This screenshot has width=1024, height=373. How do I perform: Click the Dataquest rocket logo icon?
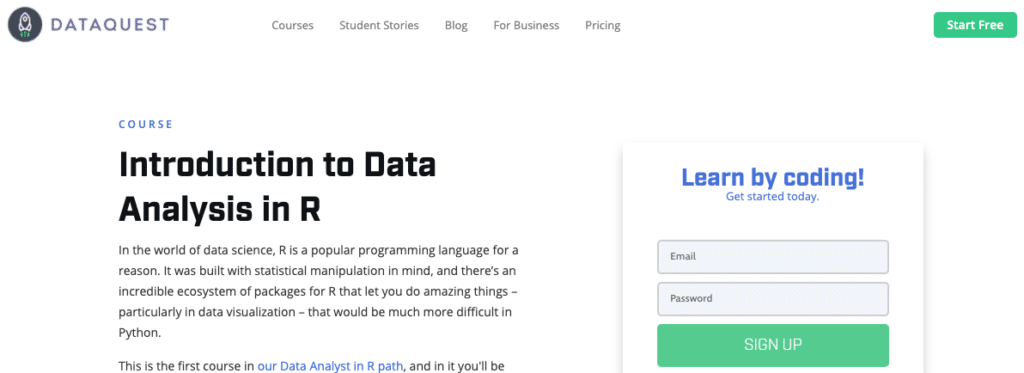pyautogui.click(x=25, y=25)
